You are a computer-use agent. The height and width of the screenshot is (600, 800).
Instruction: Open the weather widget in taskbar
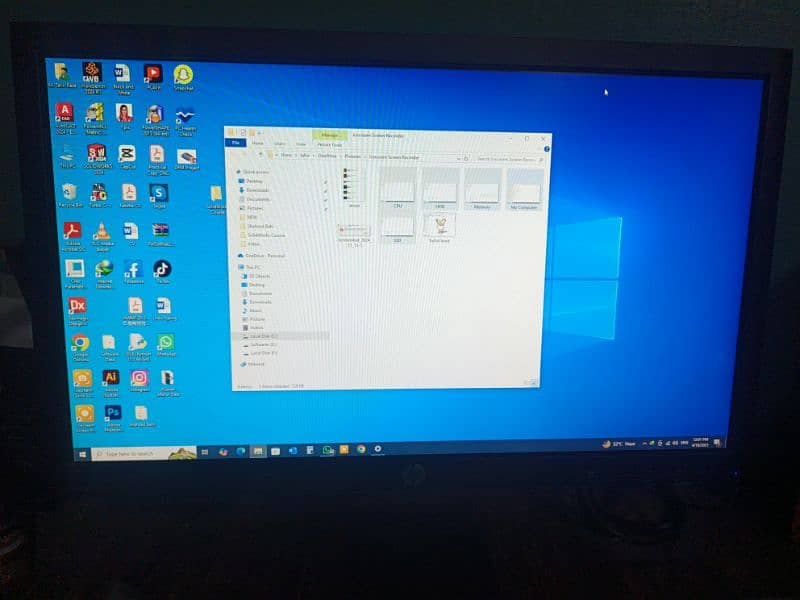618,444
